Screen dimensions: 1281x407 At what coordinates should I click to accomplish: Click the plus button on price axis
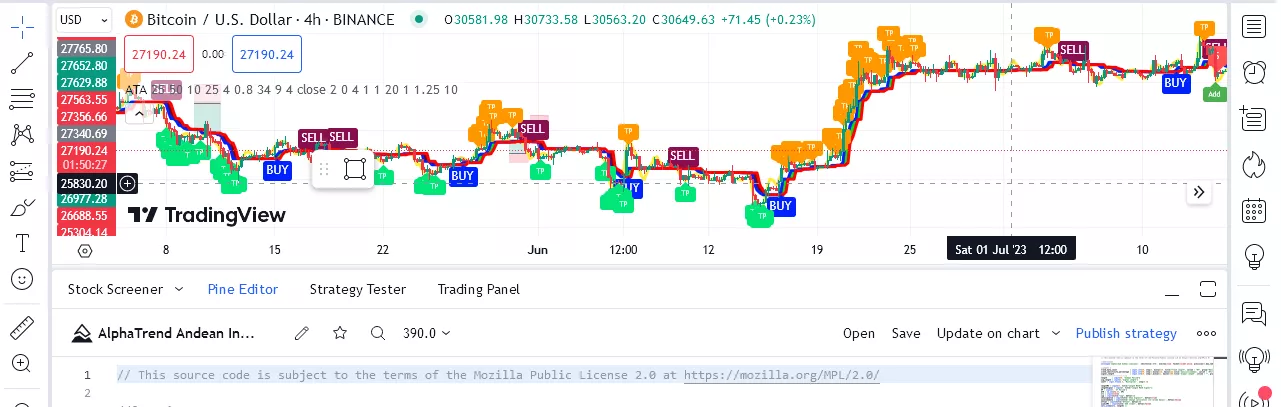127,183
